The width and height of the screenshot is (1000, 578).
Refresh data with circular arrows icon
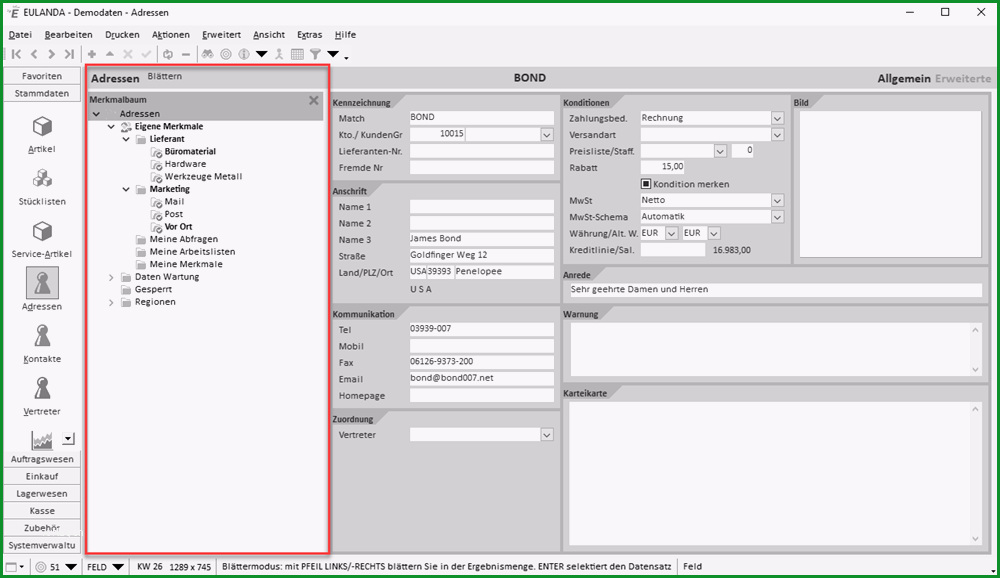tap(168, 54)
